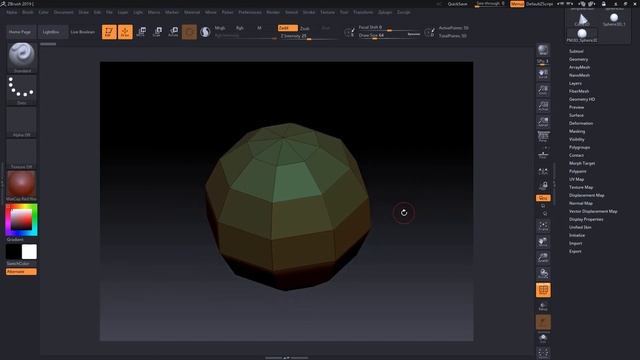Click the Live Boolean button

[x=83, y=32]
